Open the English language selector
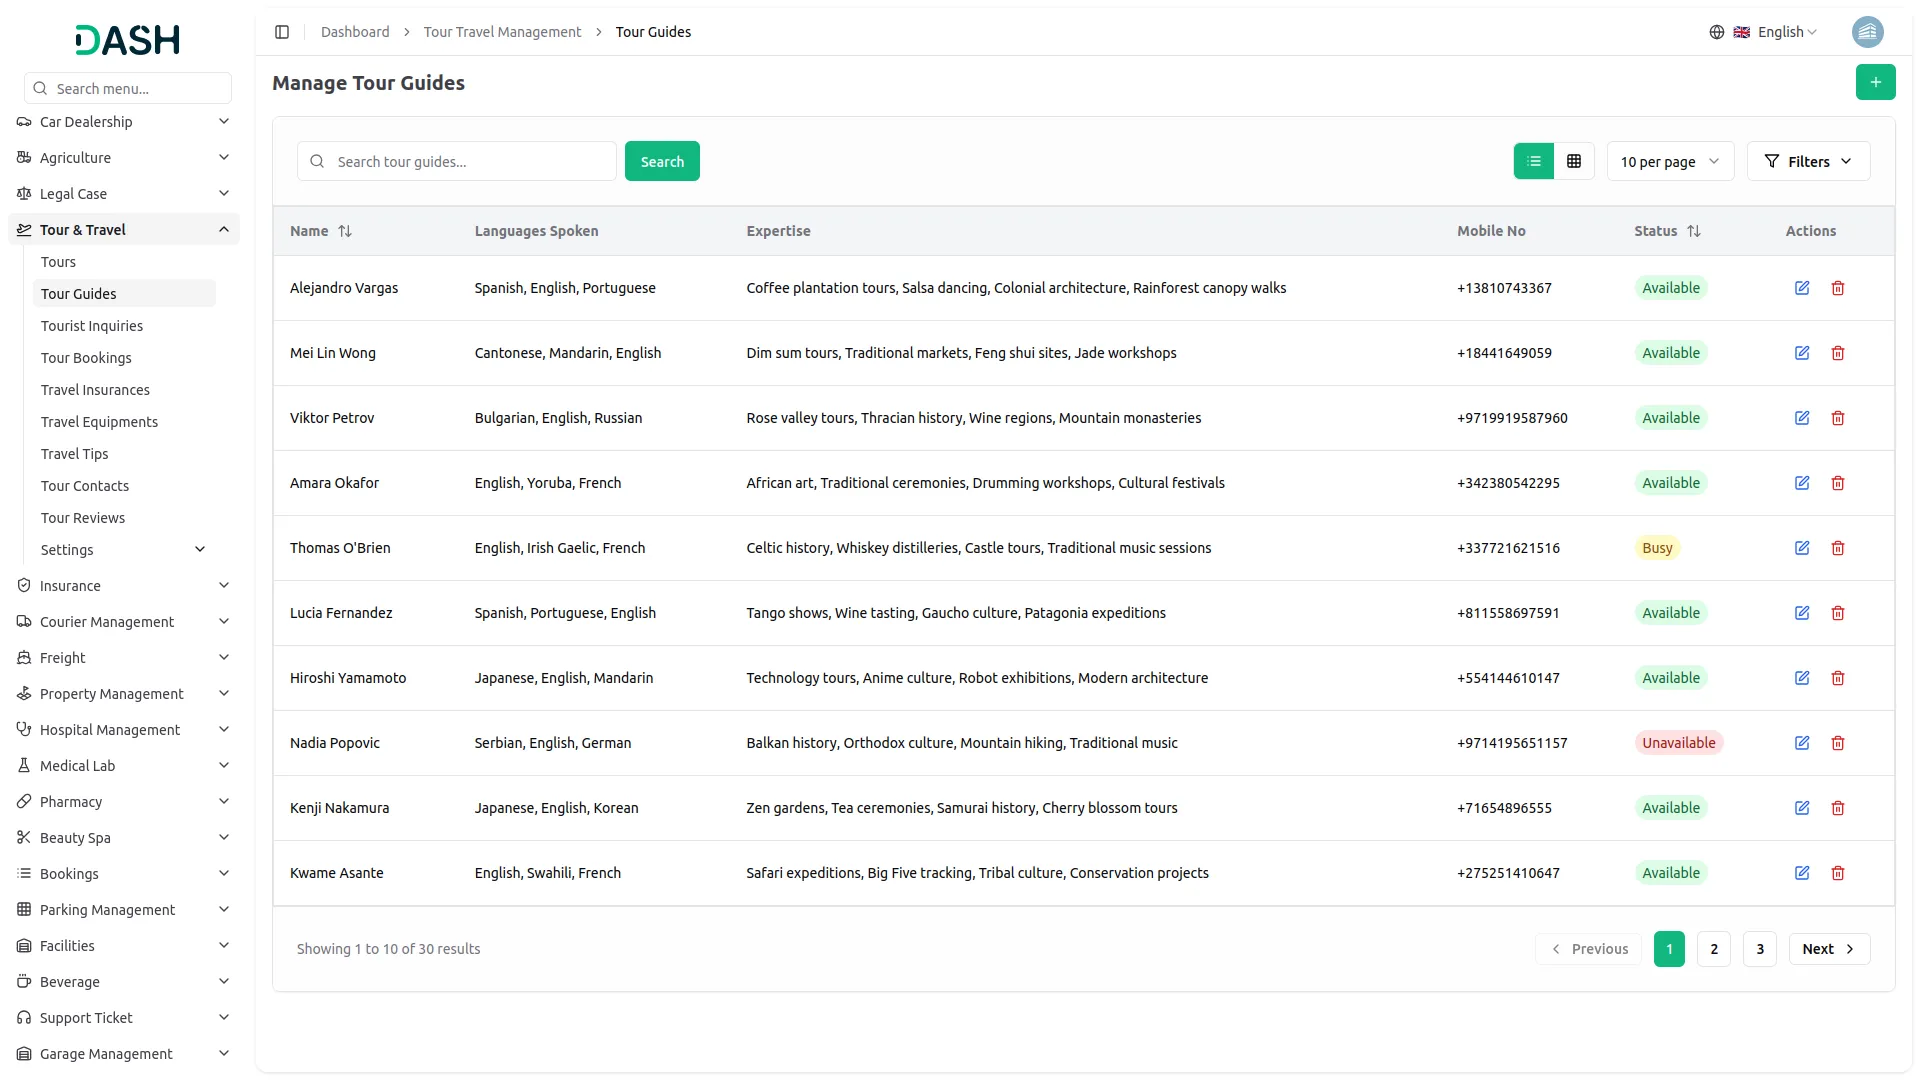Screen dimensions: 1920x1080 click(x=1780, y=32)
